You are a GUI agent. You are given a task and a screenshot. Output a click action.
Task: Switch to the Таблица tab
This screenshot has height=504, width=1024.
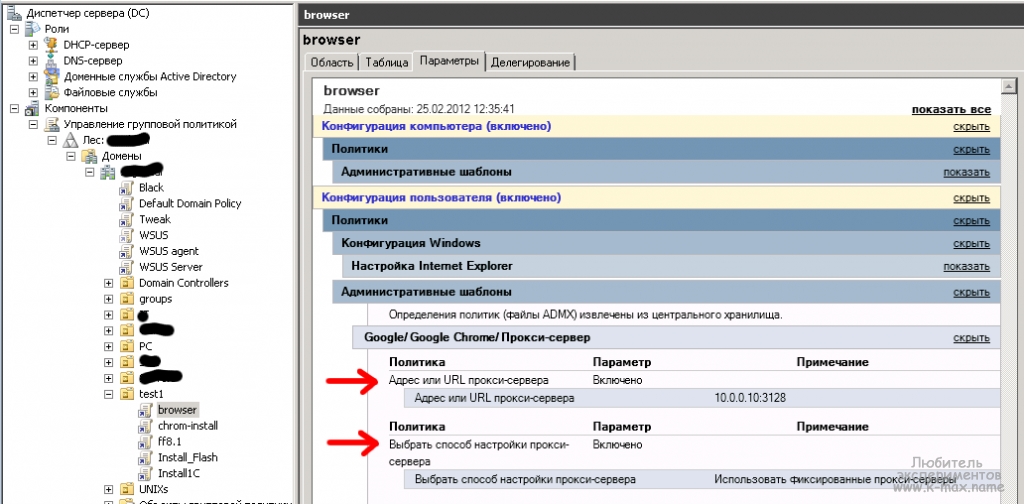387,63
